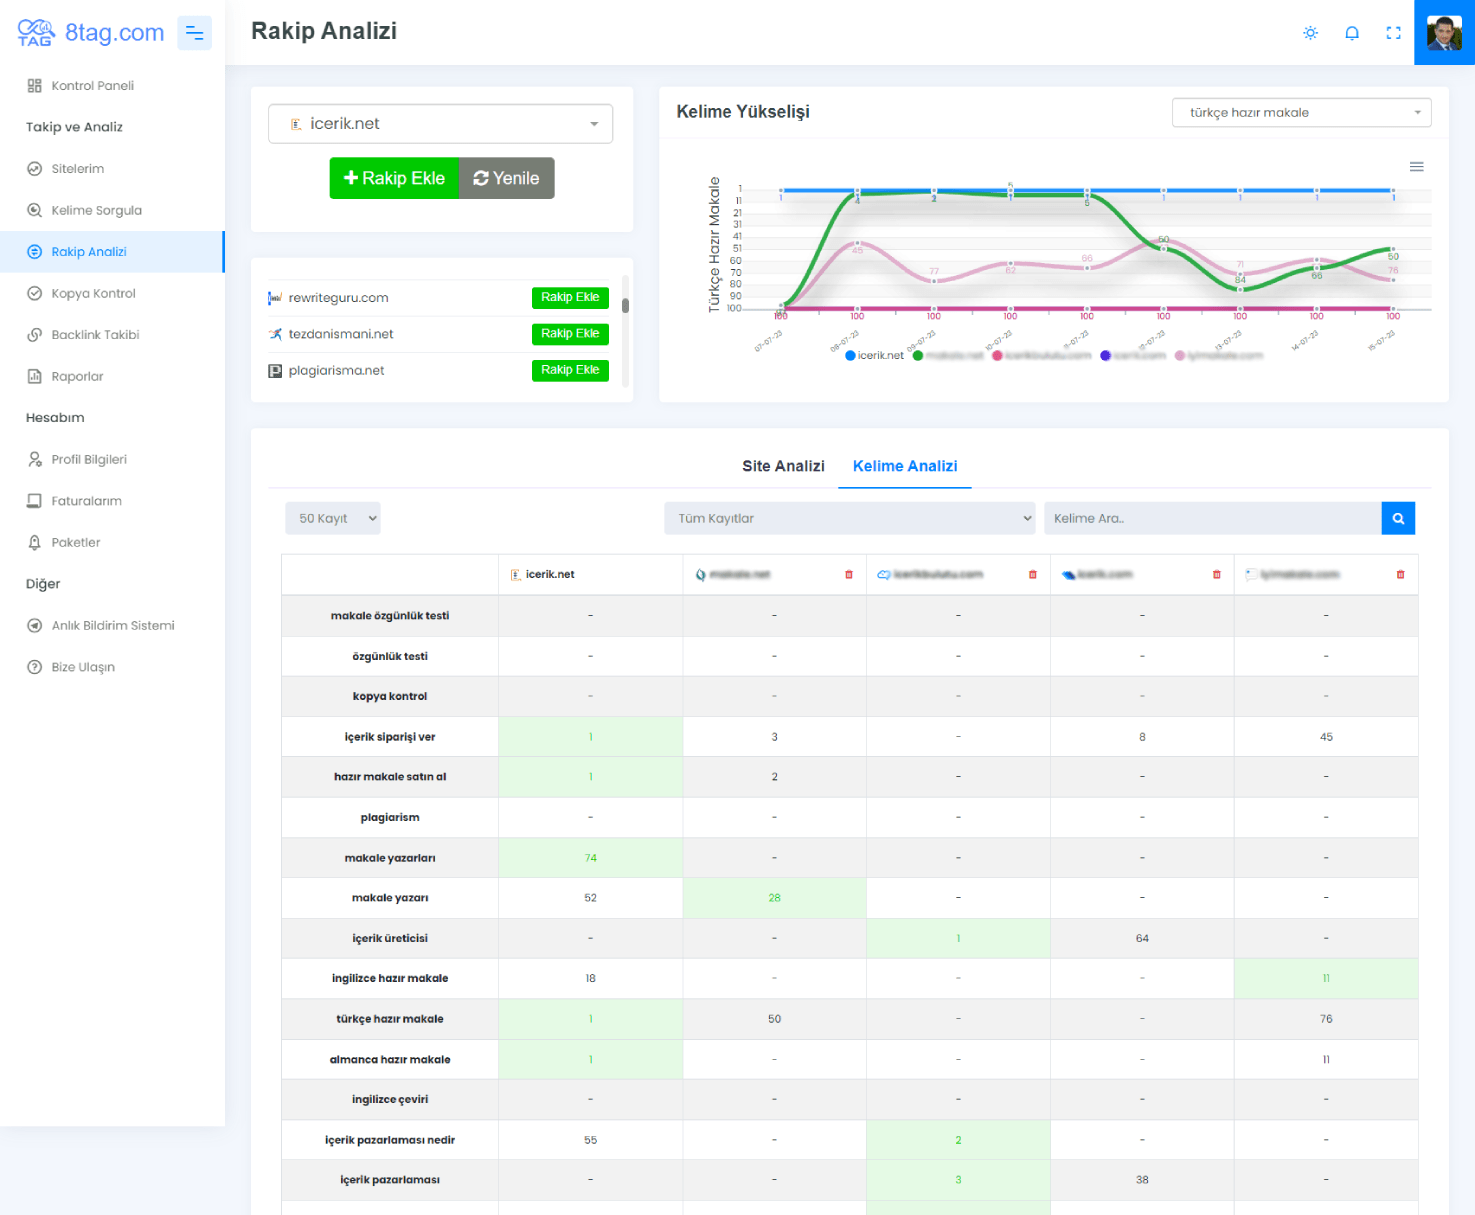Click the green Rakip Ekle button
This screenshot has height=1215, width=1475.
click(x=394, y=178)
